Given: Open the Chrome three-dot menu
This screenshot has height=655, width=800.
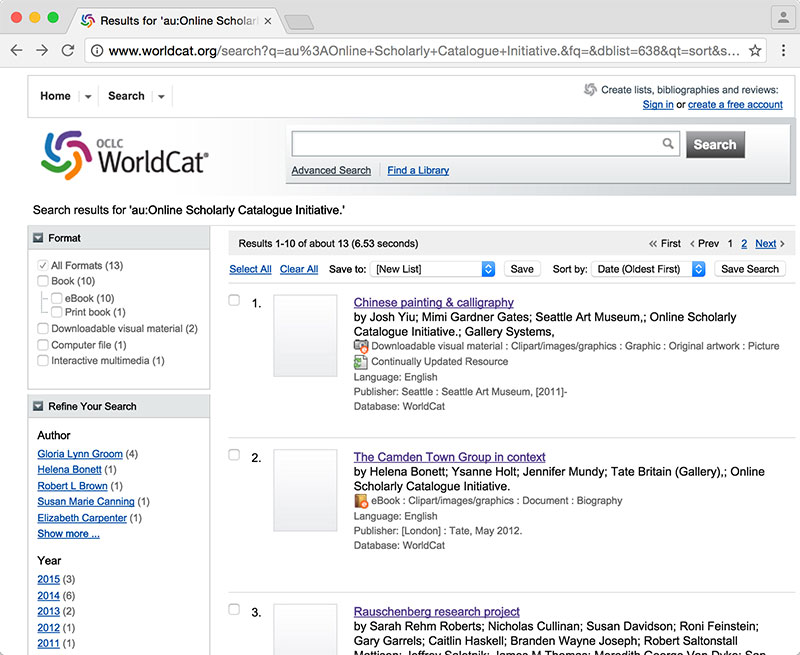Looking at the screenshot, I should pos(783,51).
